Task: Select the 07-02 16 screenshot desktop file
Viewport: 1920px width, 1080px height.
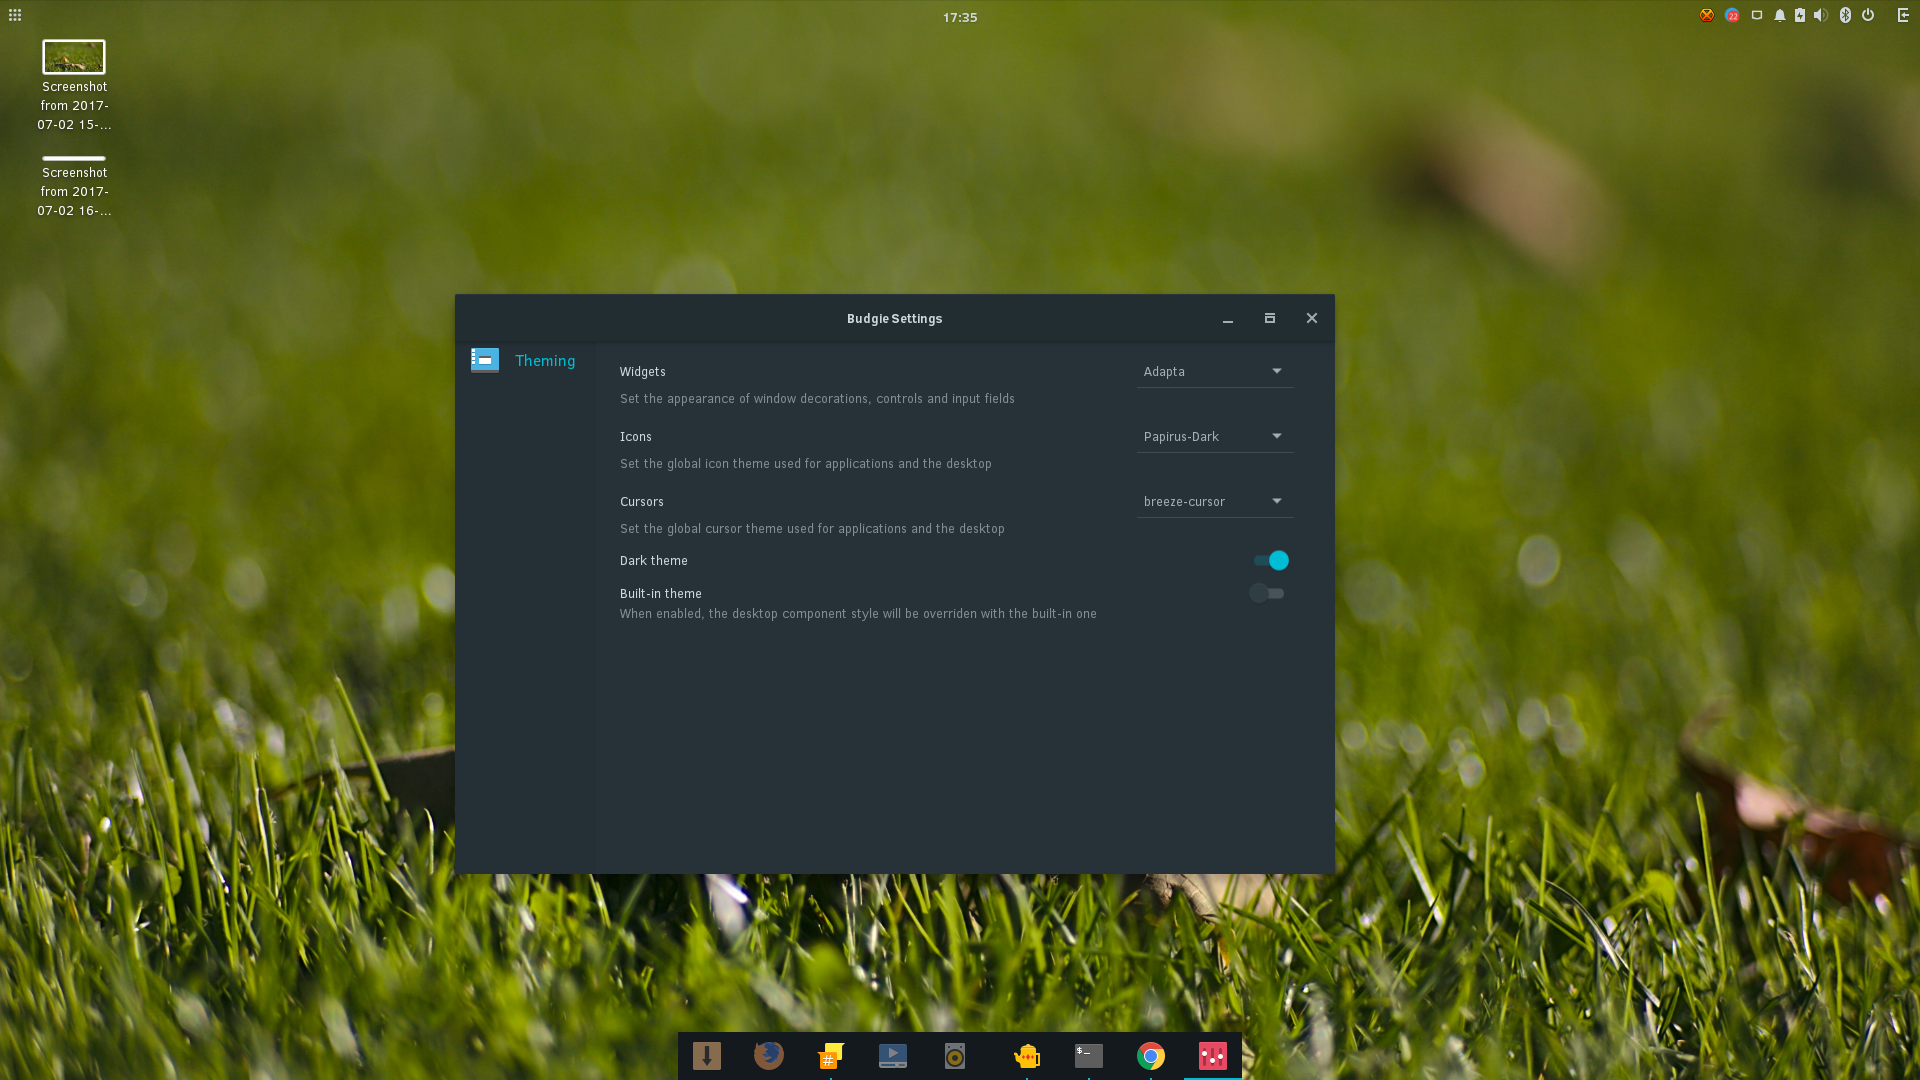Action: [74, 187]
